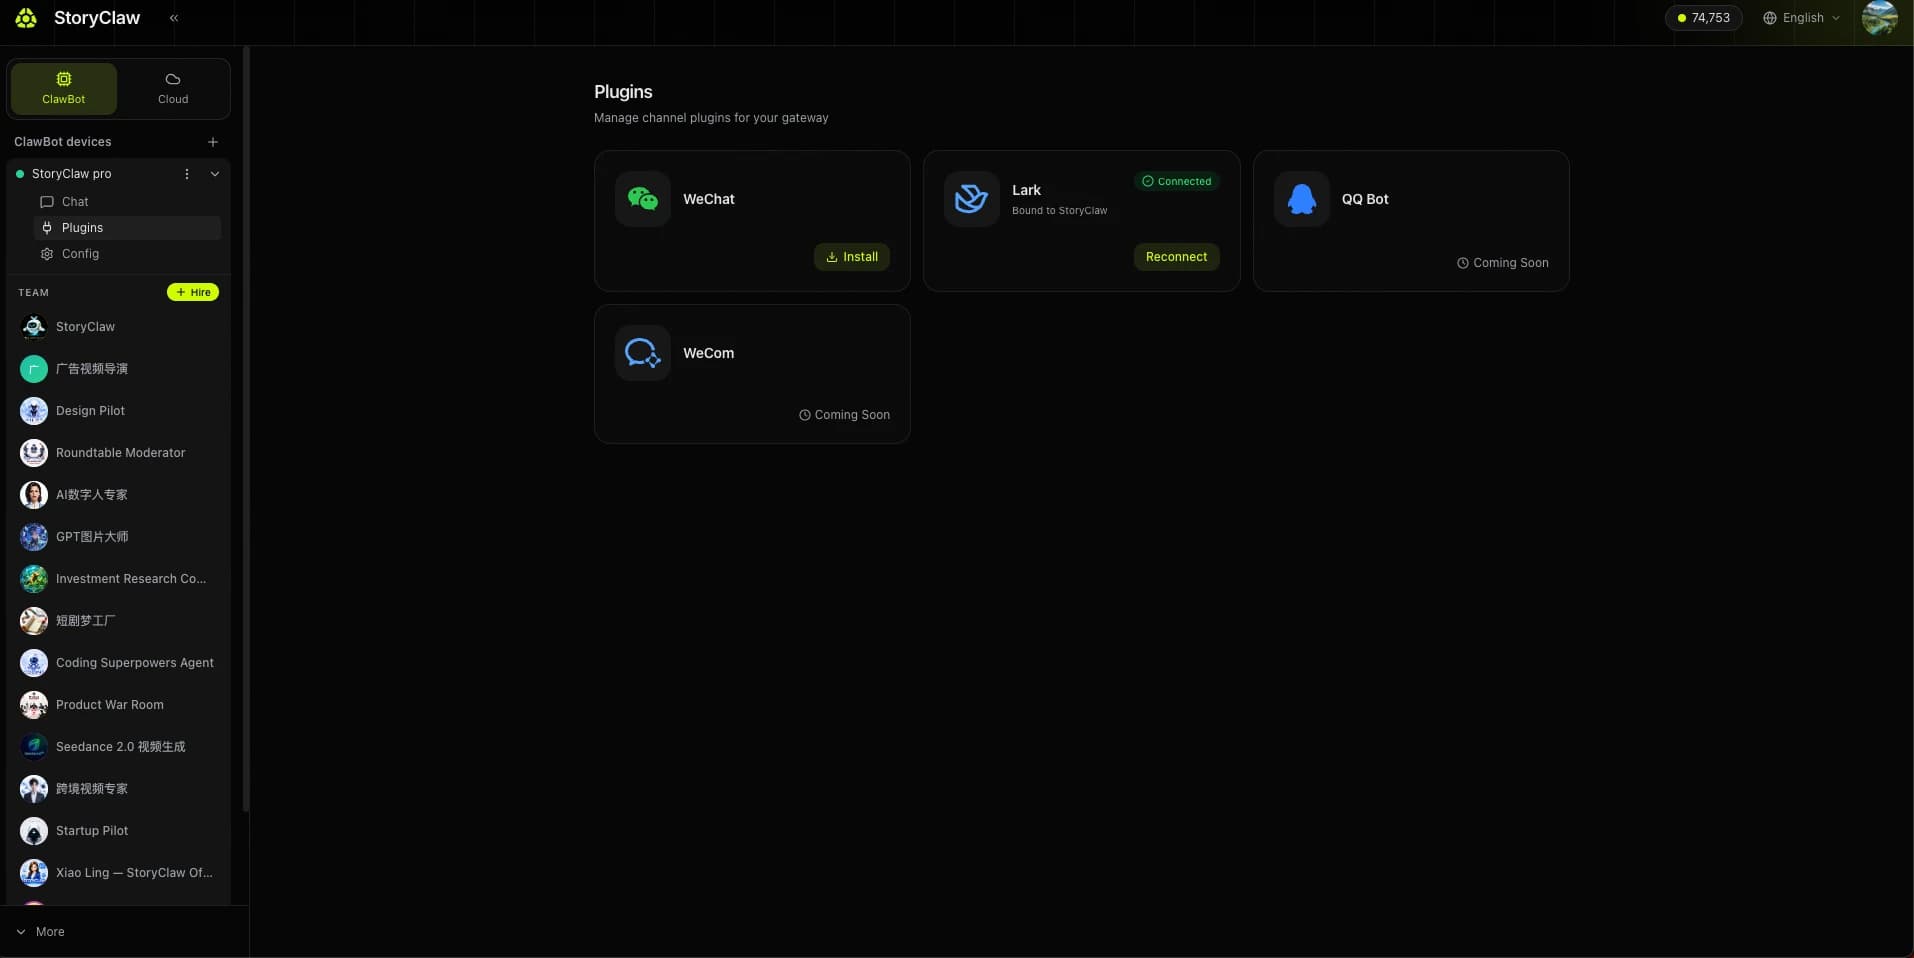This screenshot has height=958, width=1914.
Task: Open the ClawBot tab
Action: click(64, 88)
